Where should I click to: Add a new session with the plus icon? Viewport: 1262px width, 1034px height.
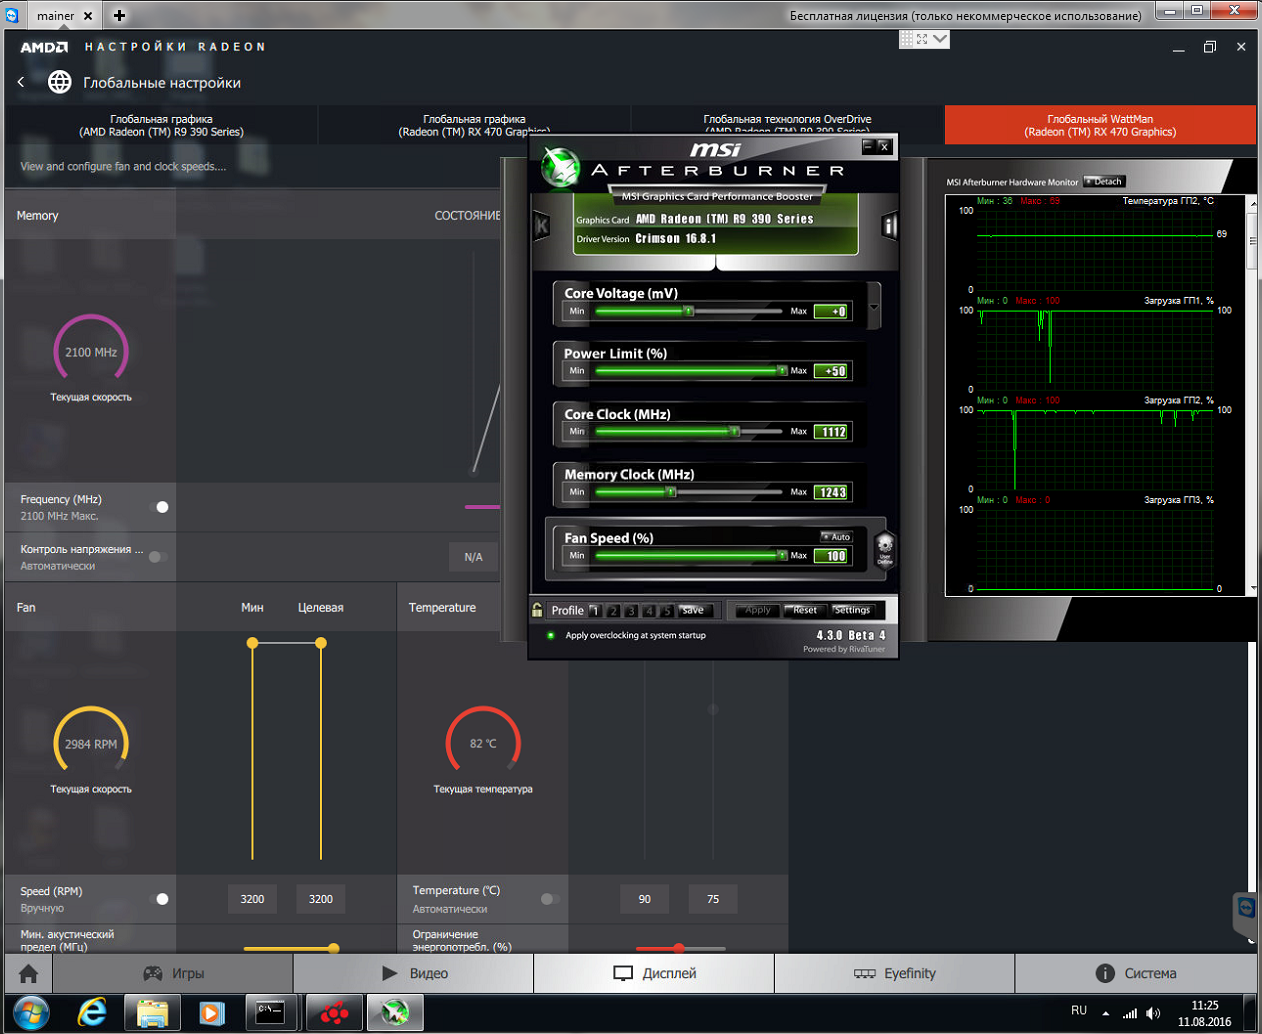click(x=119, y=15)
